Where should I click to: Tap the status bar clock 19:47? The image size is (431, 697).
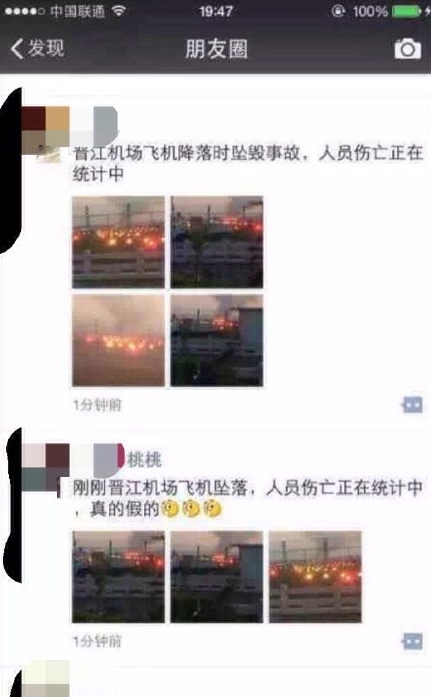click(216, 11)
